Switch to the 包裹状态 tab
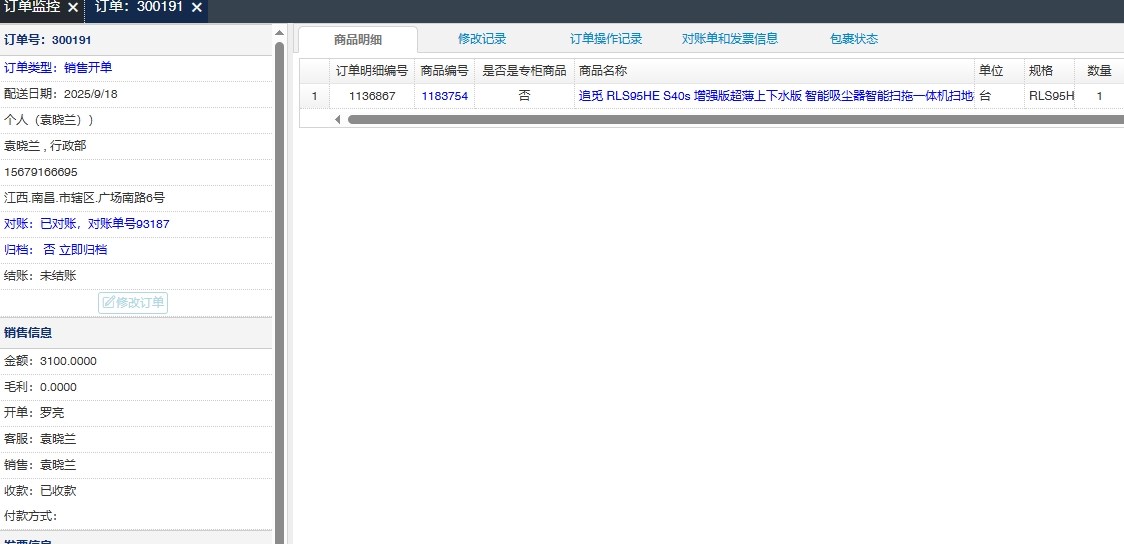Screen dimensions: 1124x544 pos(853,39)
